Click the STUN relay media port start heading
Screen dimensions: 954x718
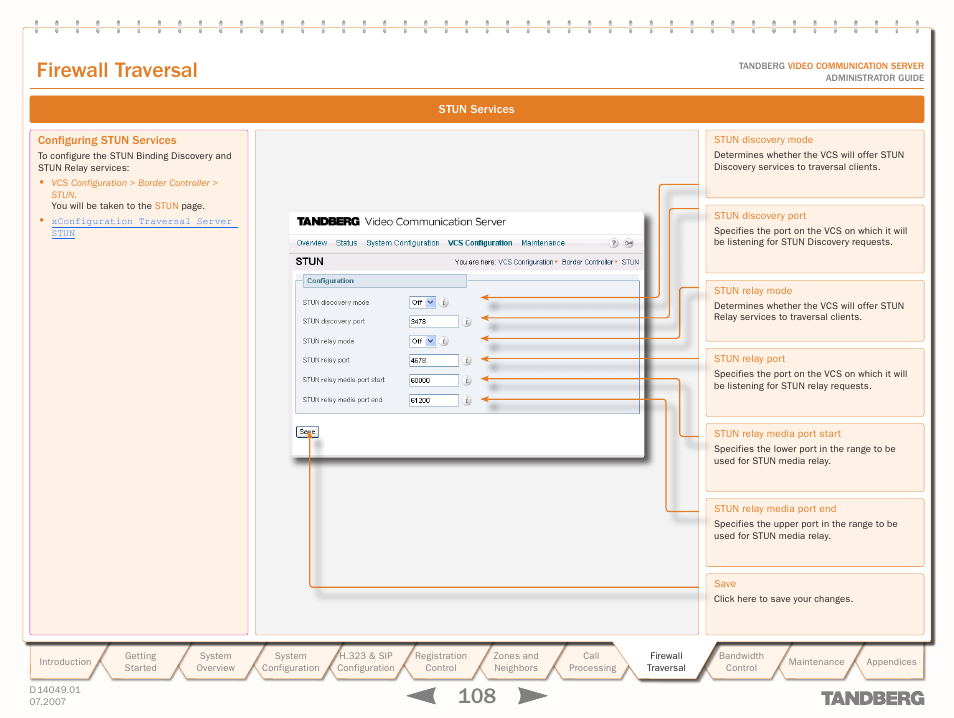point(777,434)
